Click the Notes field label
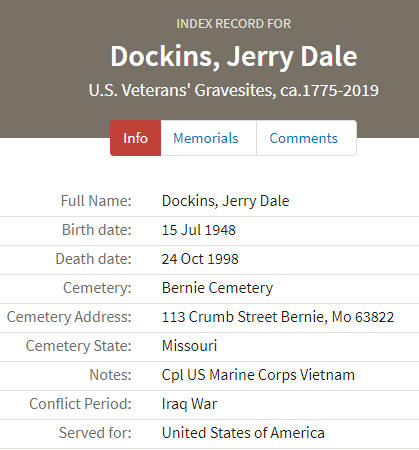 [x=110, y=375]
